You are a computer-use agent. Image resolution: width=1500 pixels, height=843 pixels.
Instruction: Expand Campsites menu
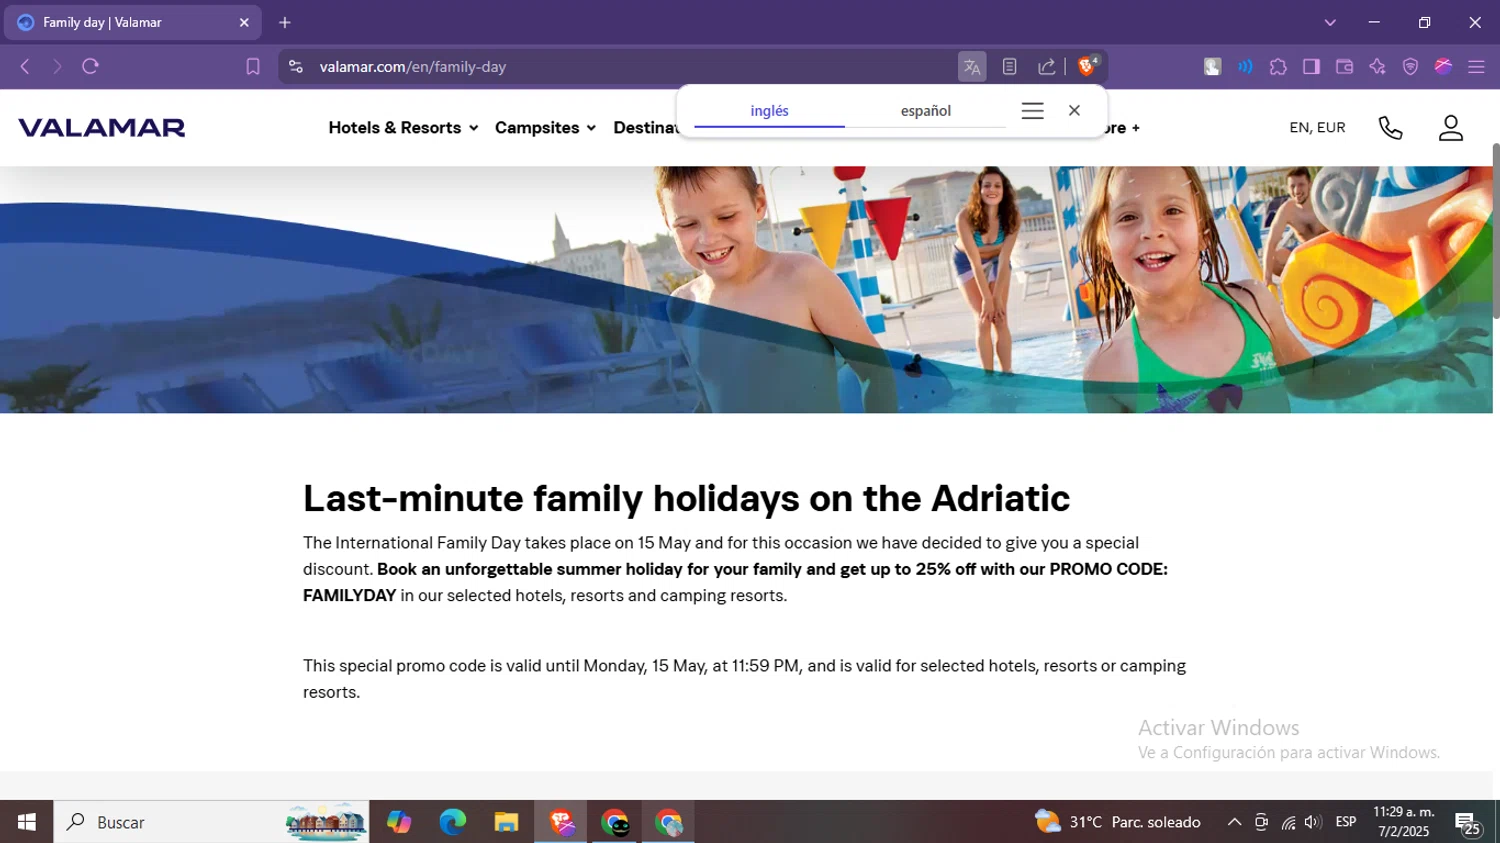pos(545,128)
